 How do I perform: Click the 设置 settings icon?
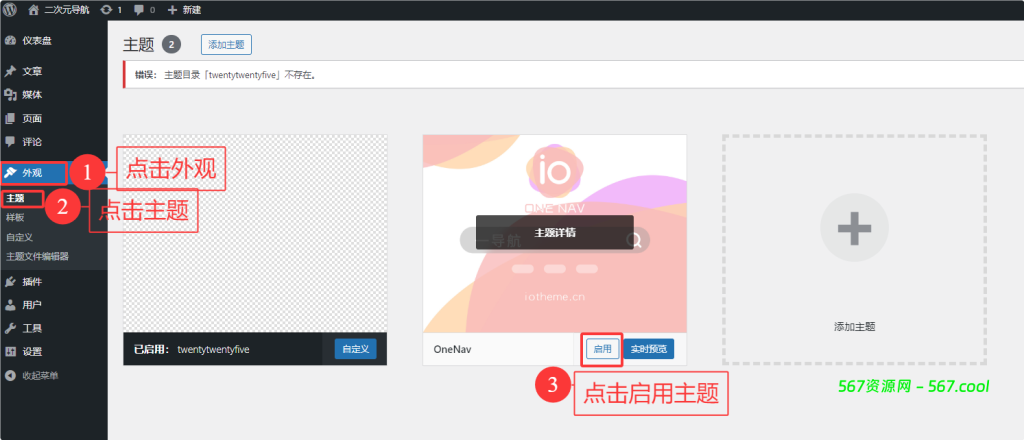(10, 352)
